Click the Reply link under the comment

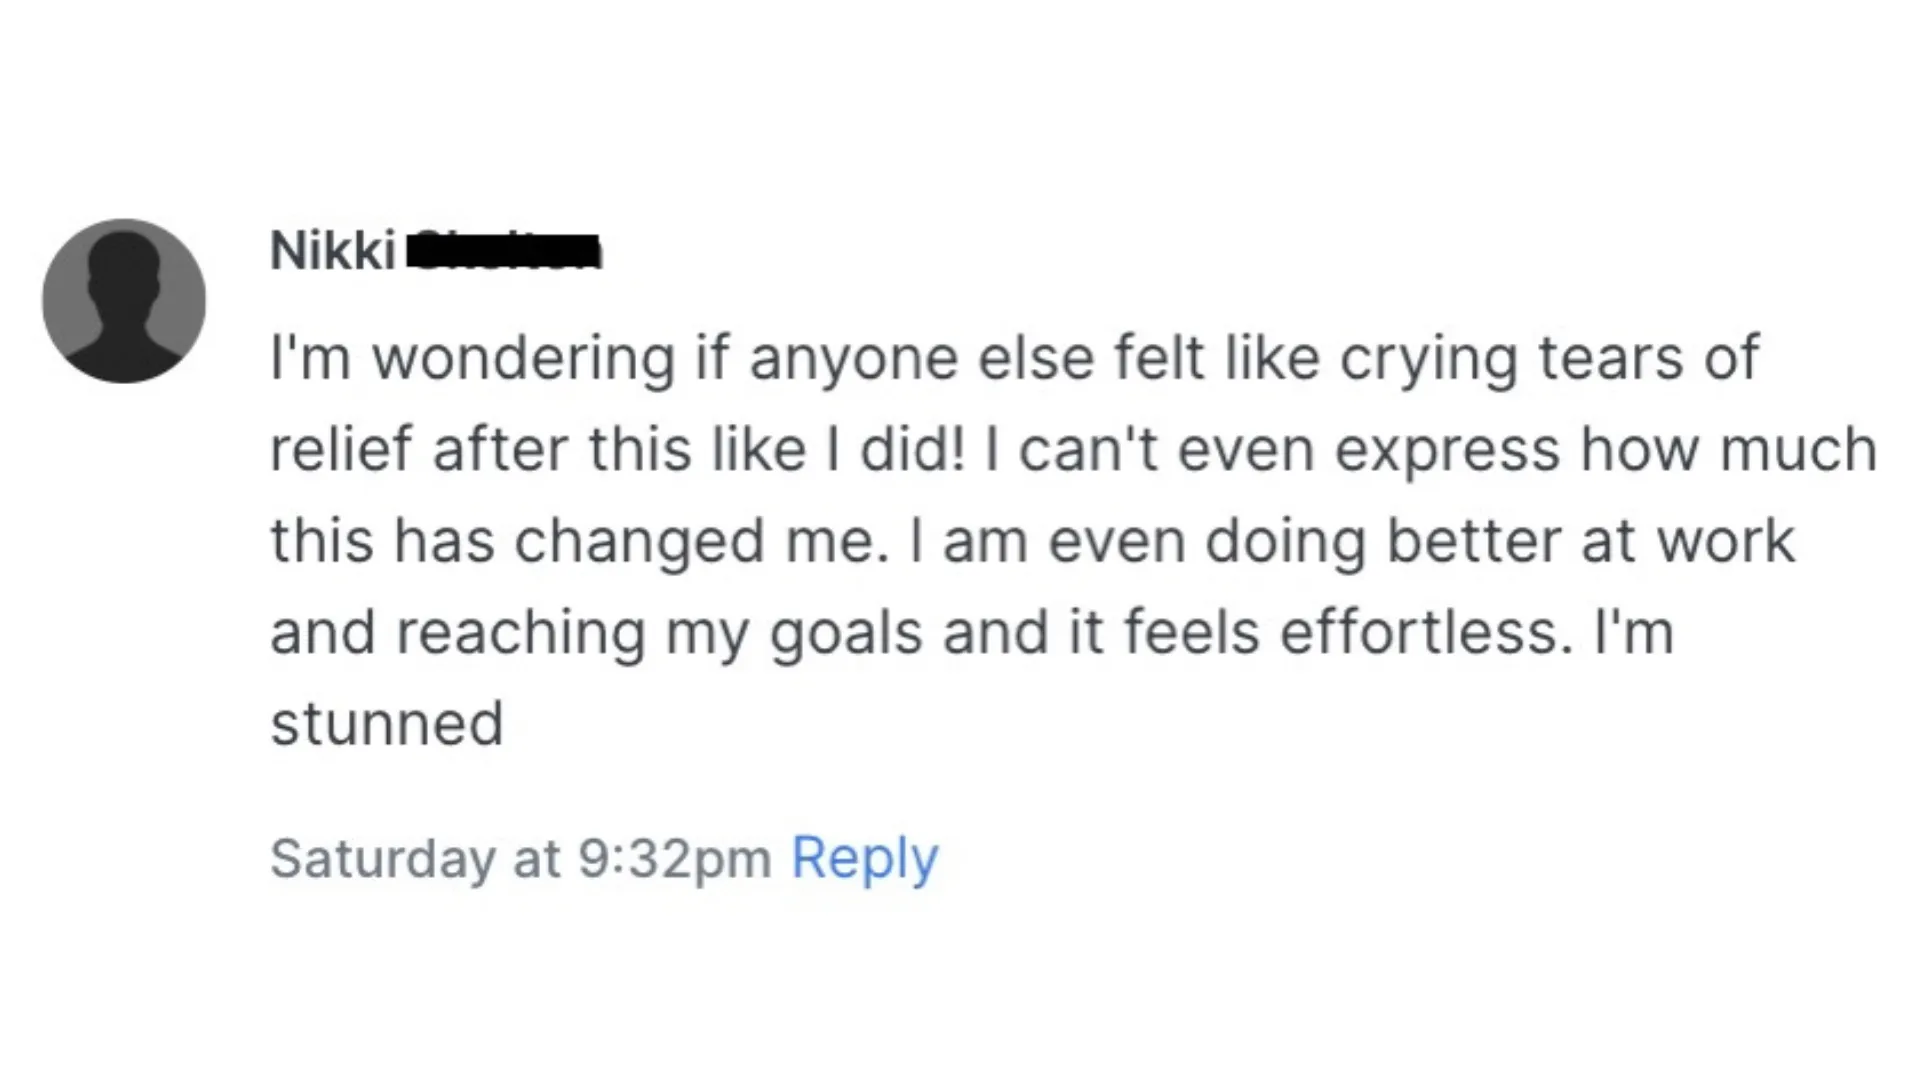coord(864,858)
